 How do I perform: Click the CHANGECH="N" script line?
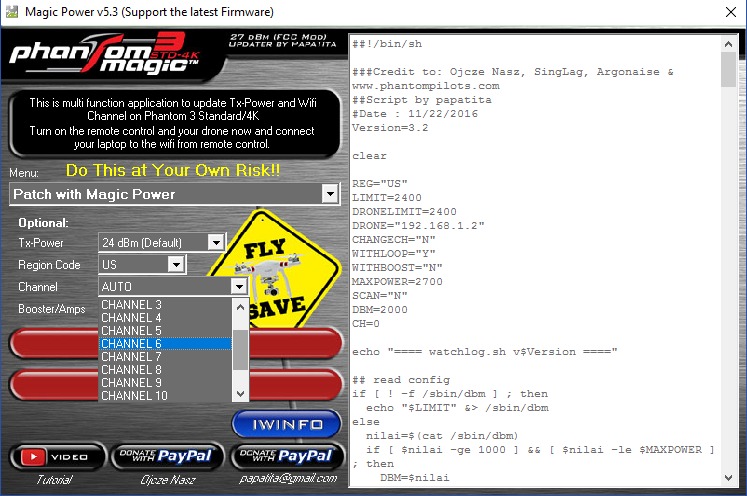pyautogui.click(x=394, y=240)
